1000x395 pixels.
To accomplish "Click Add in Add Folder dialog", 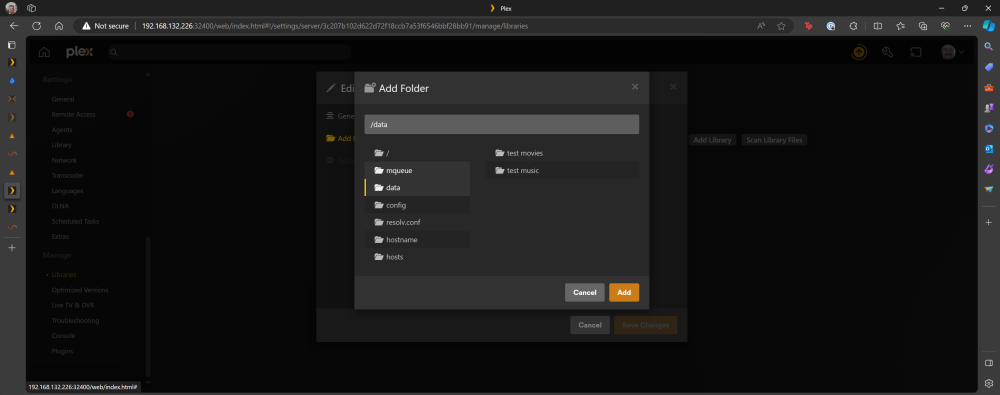I will [624, 292].
